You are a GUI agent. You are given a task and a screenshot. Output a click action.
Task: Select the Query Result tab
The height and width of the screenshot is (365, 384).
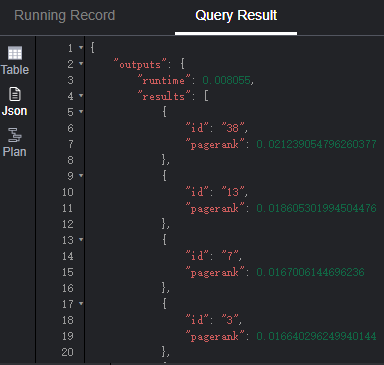point(236,15)
